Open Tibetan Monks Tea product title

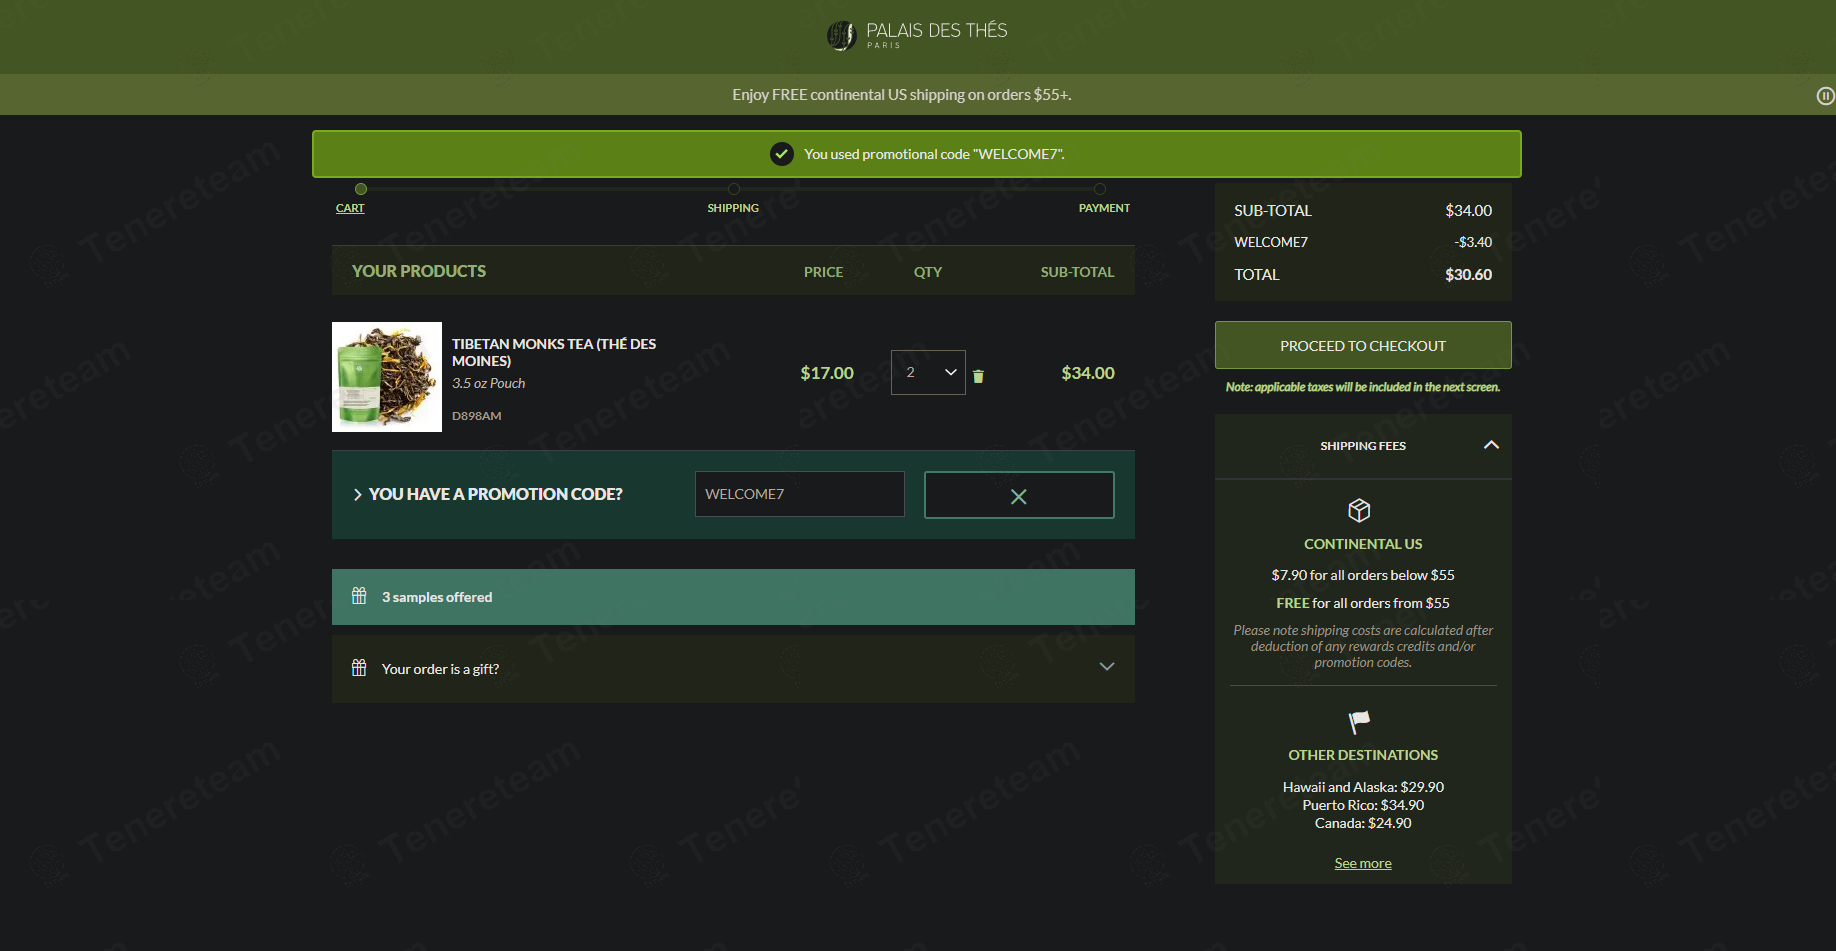pos(554,352)
